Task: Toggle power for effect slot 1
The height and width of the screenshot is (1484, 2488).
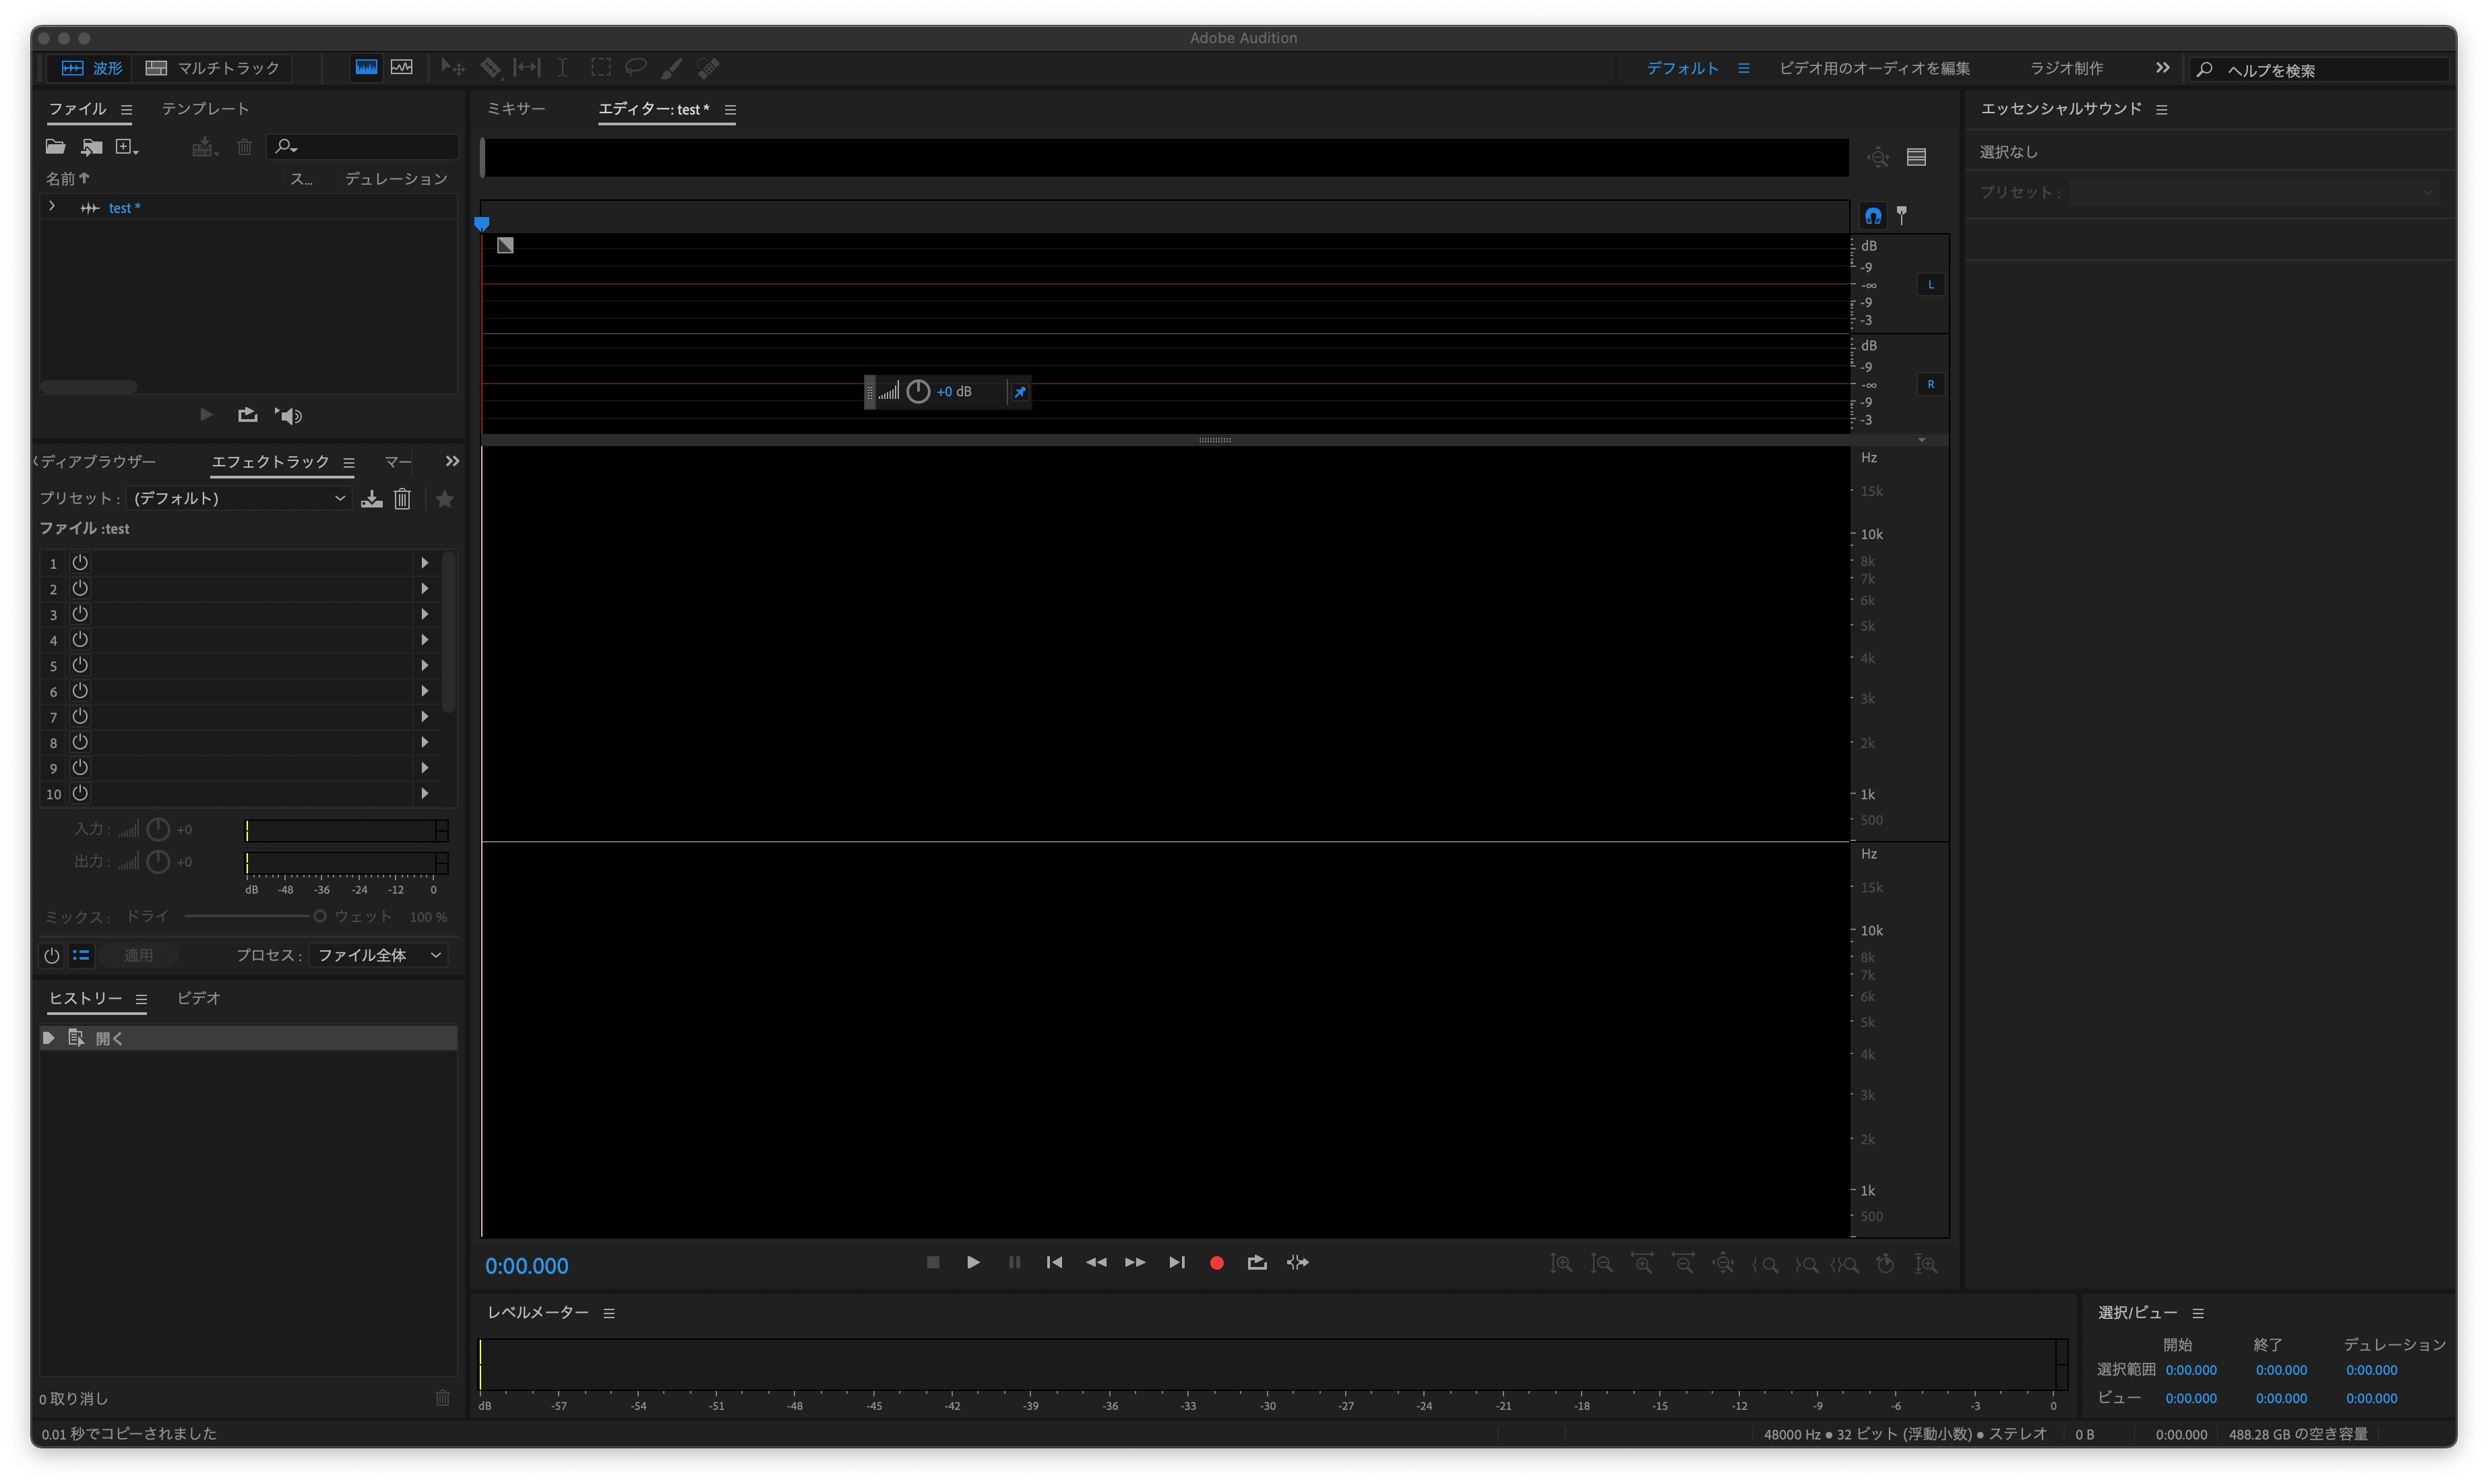Action: tap(80, 562)
